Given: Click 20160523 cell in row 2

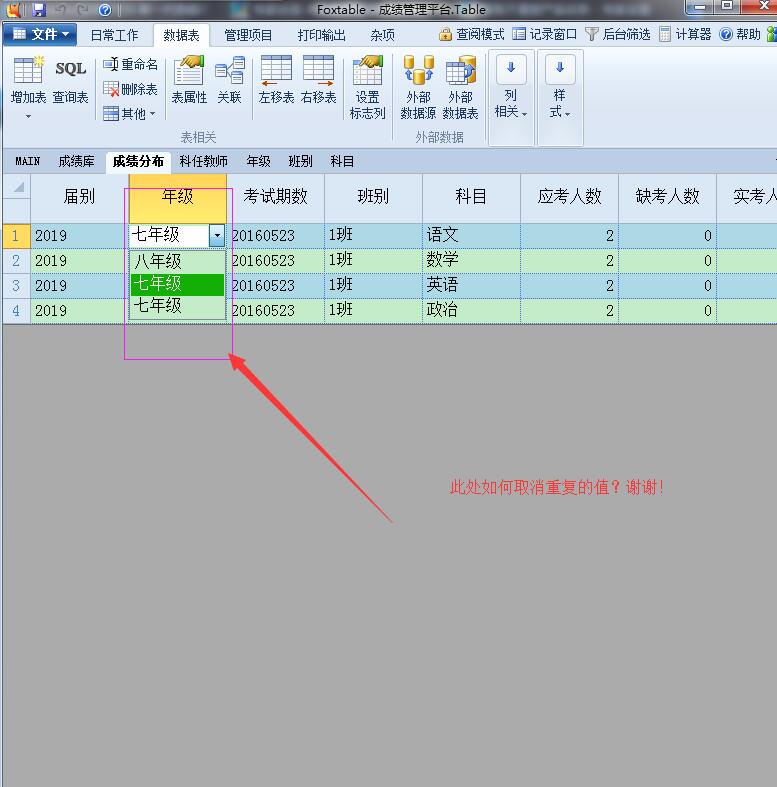Looking at the screenshot, I should click(276, 261).
